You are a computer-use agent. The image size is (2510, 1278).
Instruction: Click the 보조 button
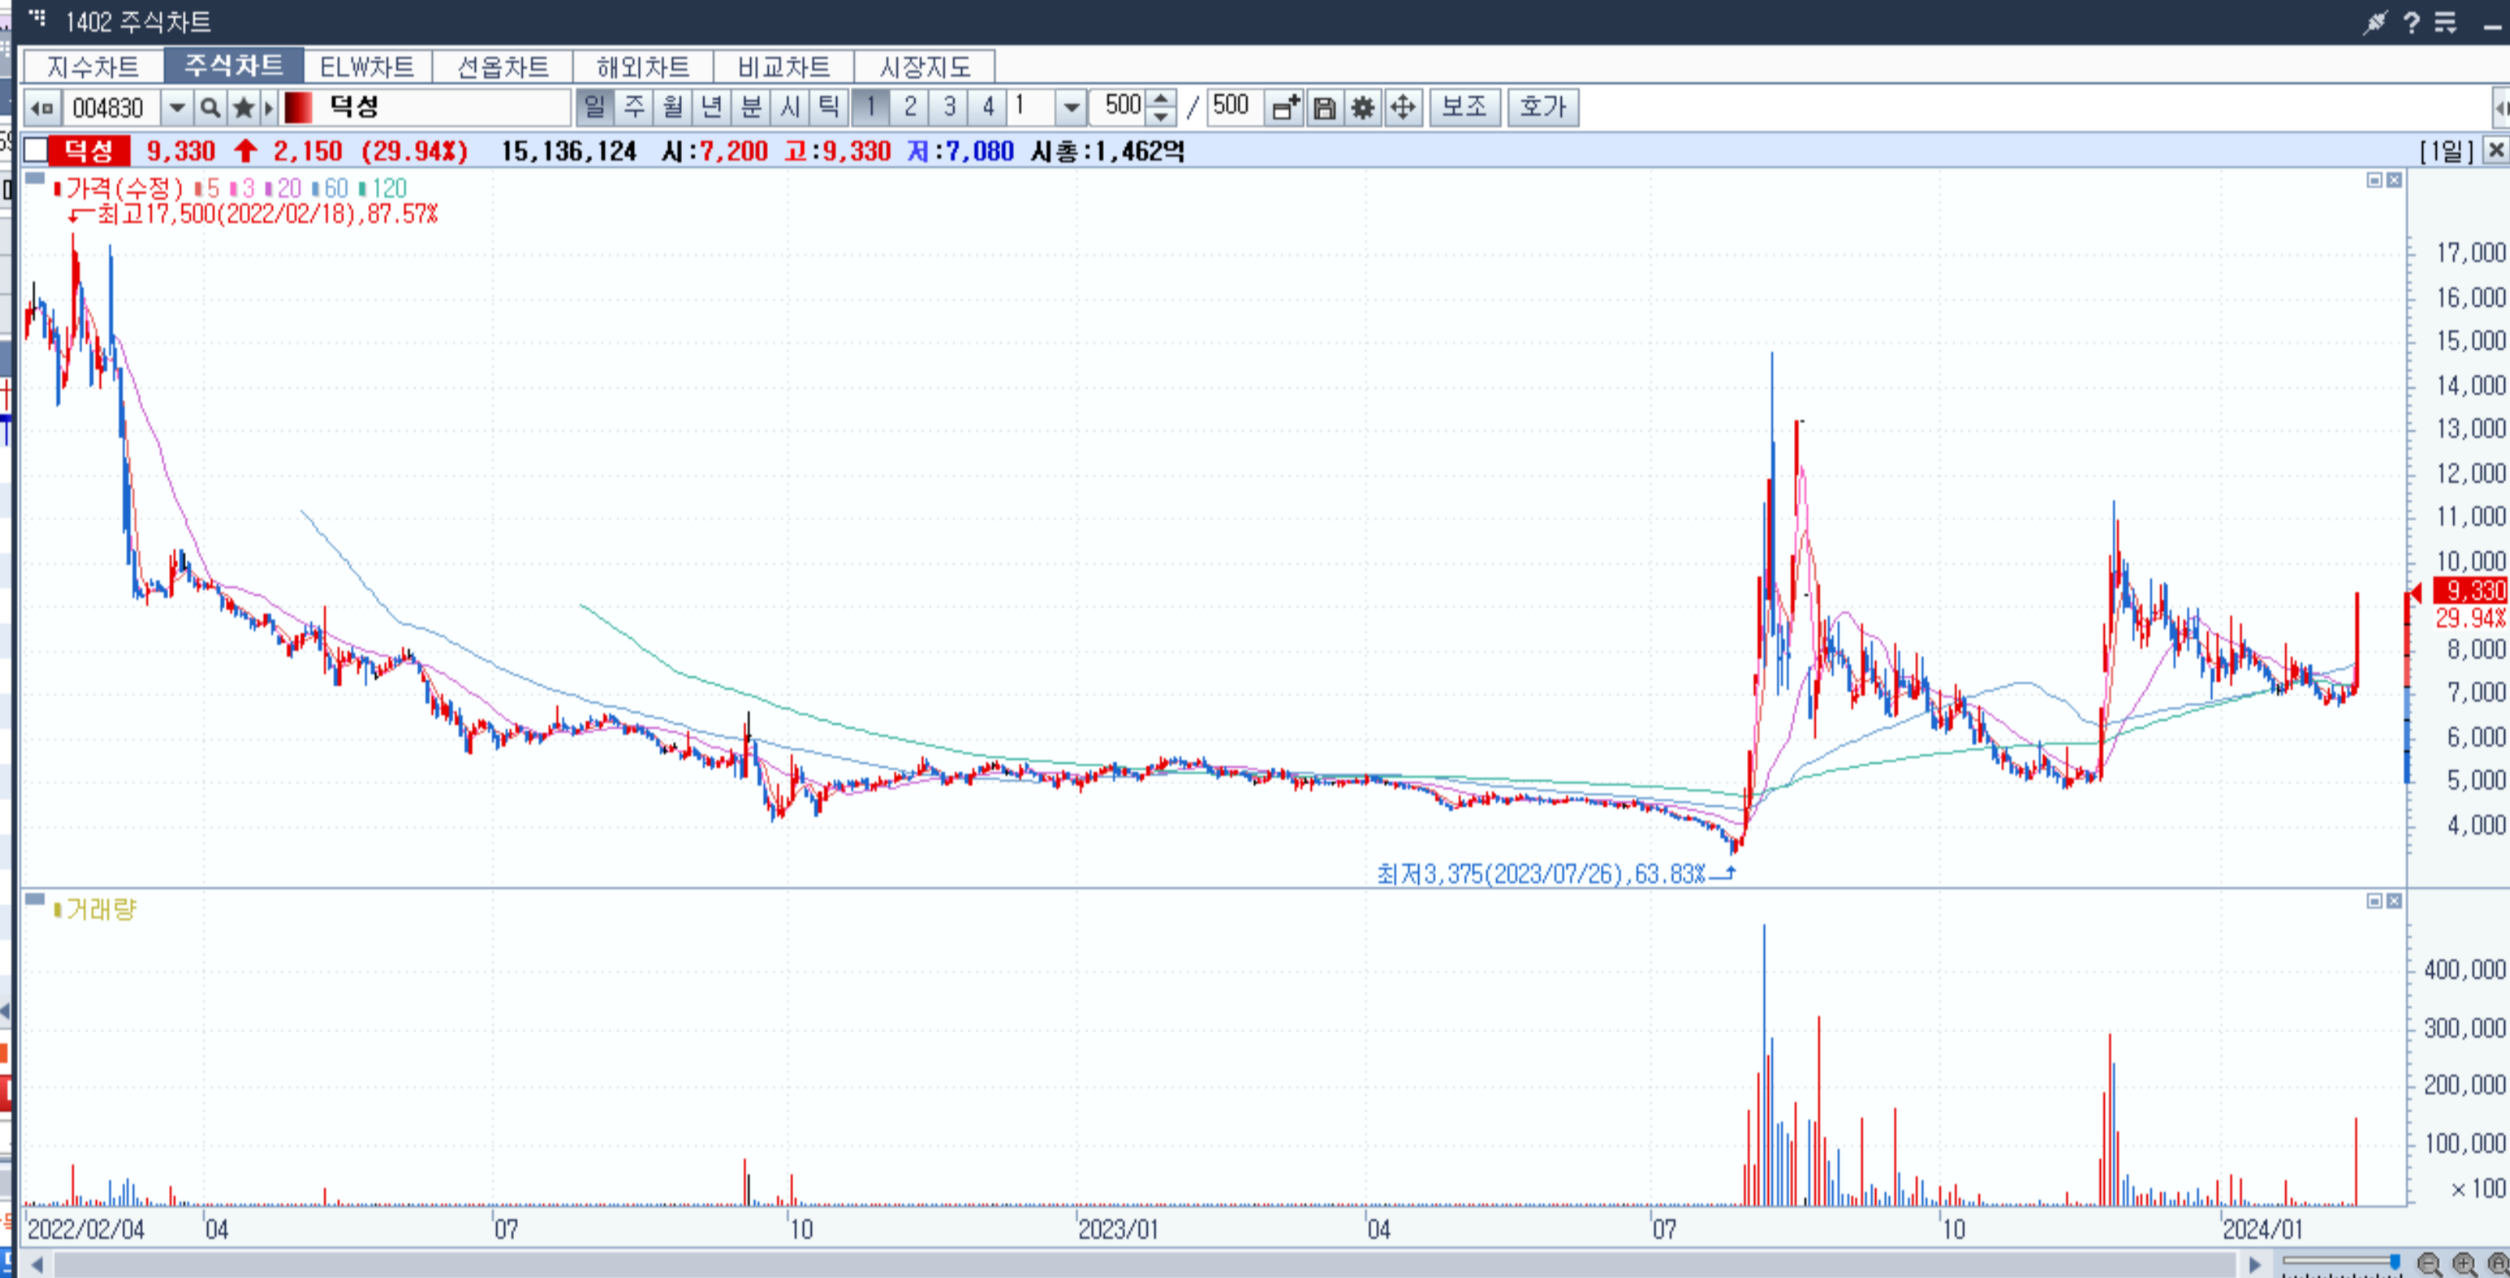[x=1464, y=107]
